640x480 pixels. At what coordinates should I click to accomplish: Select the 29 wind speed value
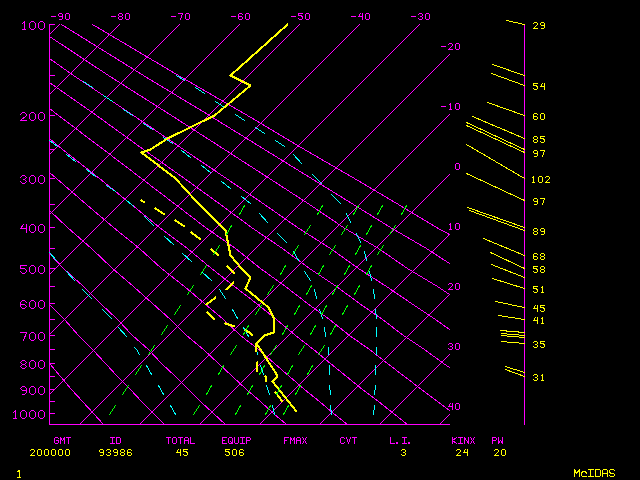point(538,25)
